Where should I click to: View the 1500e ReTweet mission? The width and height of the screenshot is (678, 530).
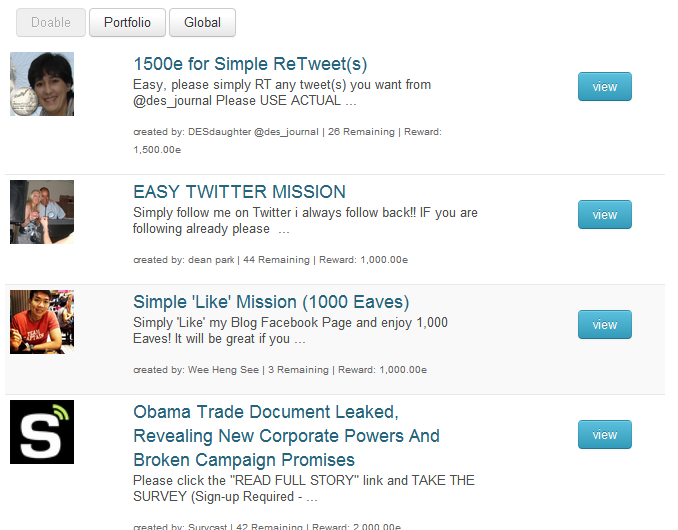(604, 86)
